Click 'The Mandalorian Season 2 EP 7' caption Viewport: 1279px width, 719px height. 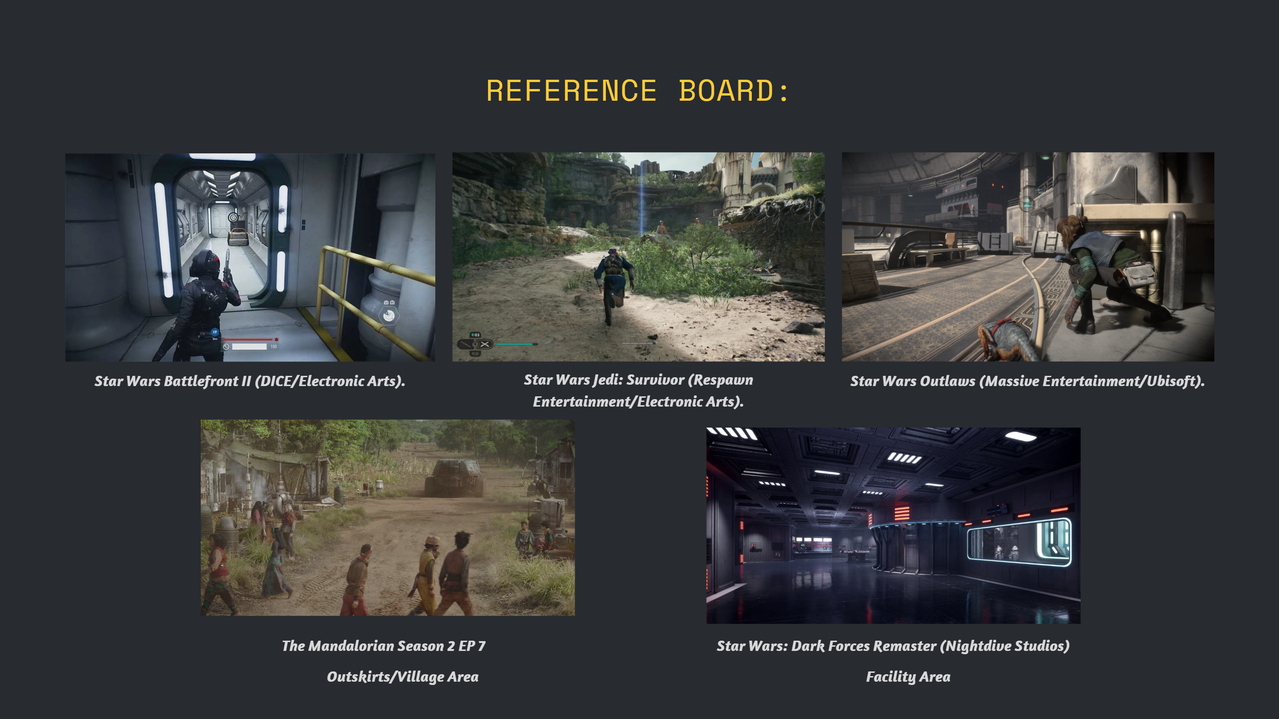(384, 646)
